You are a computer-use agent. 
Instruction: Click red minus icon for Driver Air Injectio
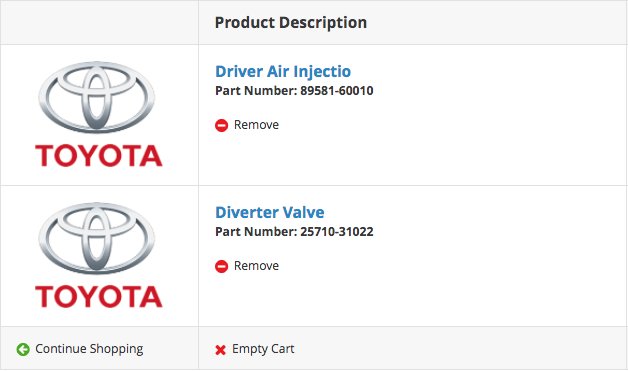coord(221,125)
